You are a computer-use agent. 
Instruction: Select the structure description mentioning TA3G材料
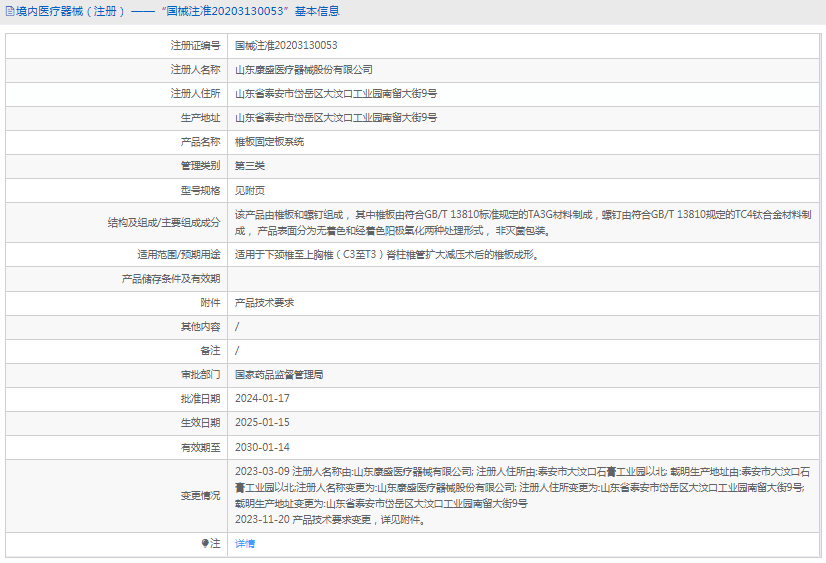(x=523, y=223)
